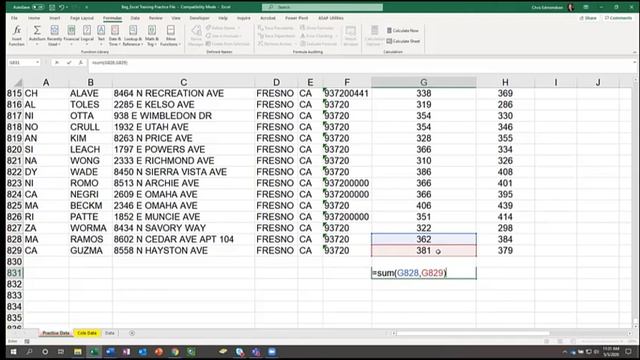
Task: Open the Name Box dropdown arrow
Action: tap(38, 62)
